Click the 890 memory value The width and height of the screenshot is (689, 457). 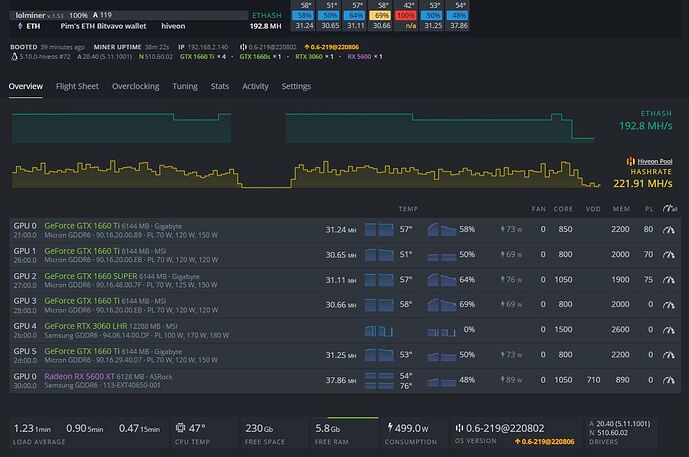622,380
